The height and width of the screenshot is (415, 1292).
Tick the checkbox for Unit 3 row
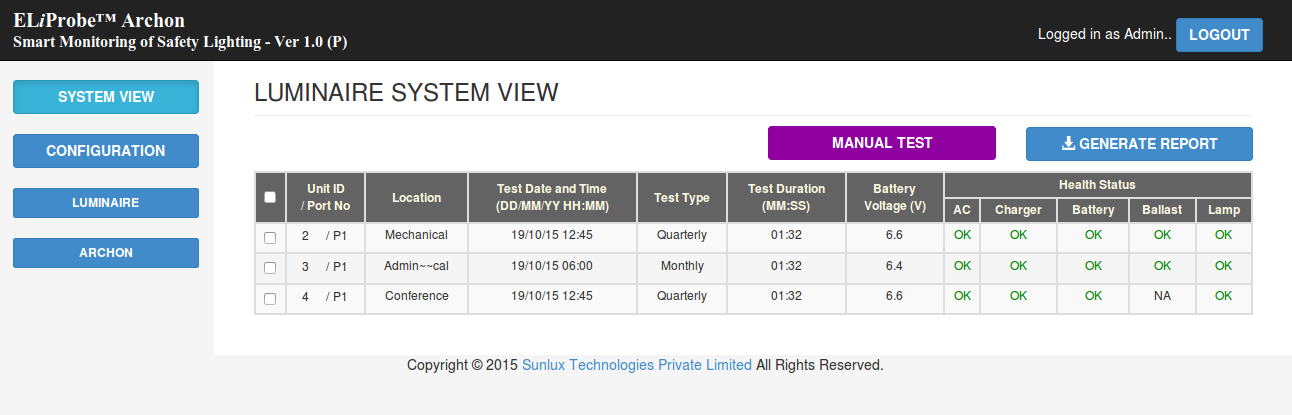tap(270, 268)
